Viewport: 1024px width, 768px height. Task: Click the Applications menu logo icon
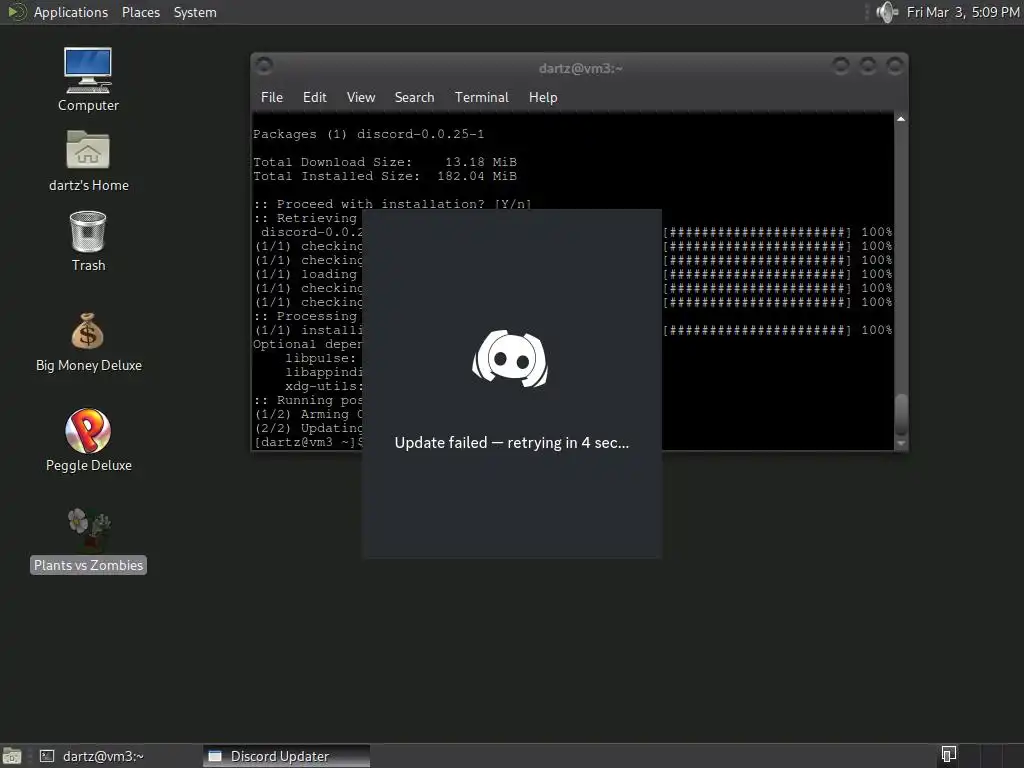pyautogui.click(x=16, y=12)
